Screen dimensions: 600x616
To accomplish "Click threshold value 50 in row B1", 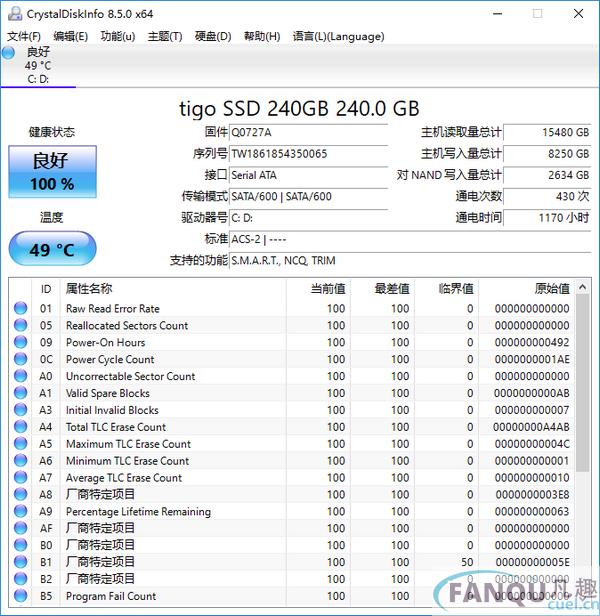I will pos(467,562).
